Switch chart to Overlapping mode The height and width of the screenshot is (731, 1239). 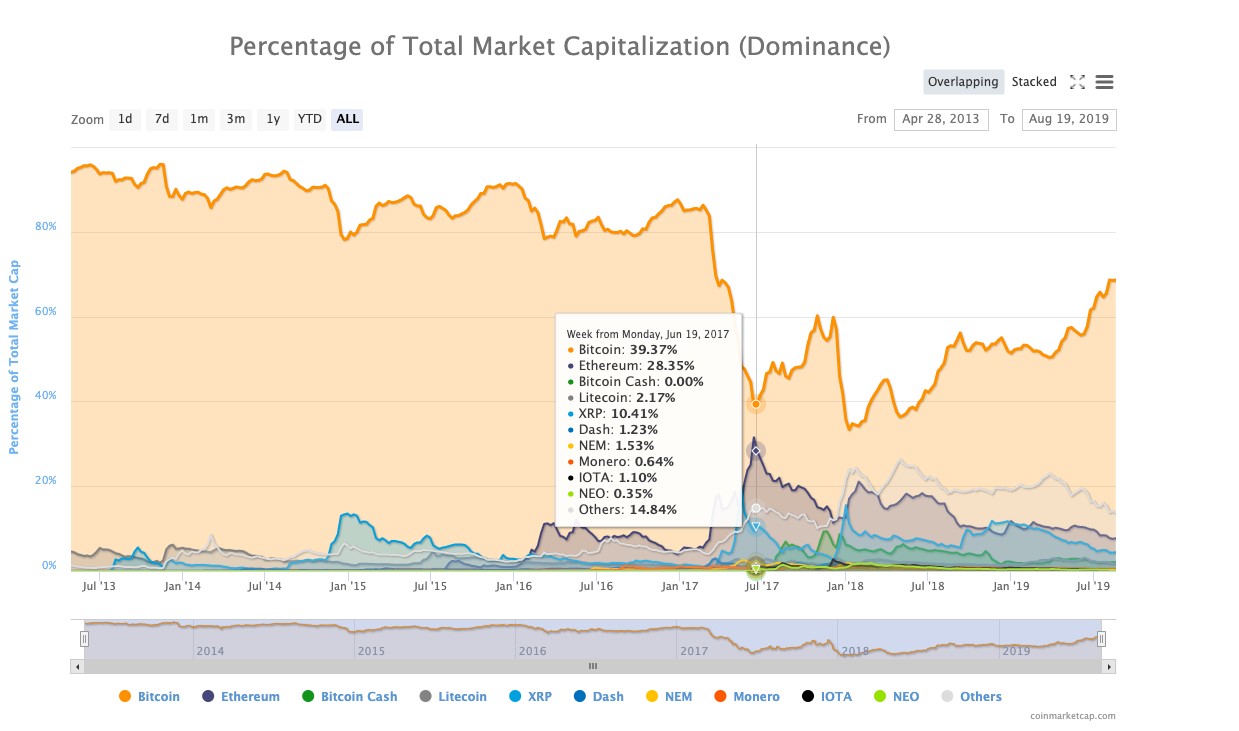963,82
